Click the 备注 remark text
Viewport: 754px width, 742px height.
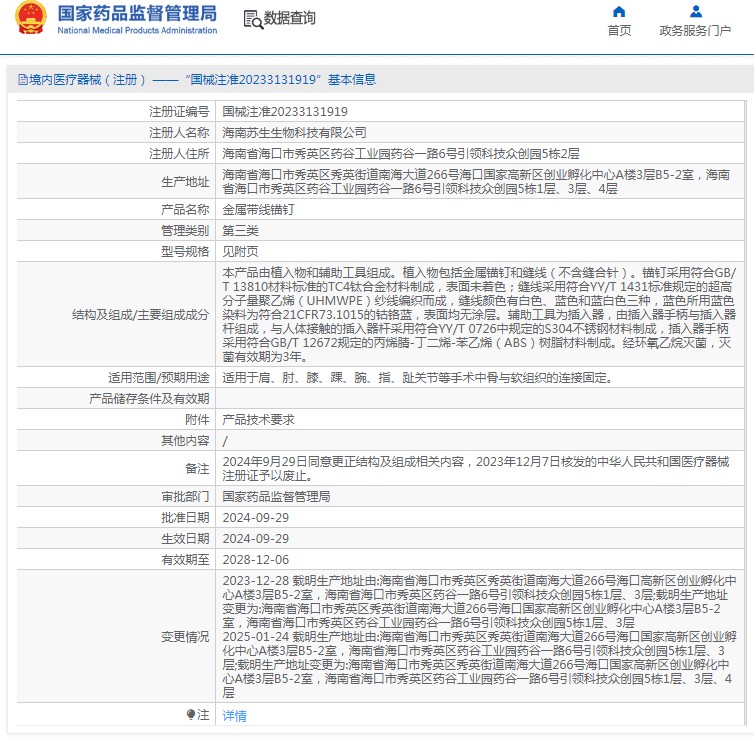point(476,468)
